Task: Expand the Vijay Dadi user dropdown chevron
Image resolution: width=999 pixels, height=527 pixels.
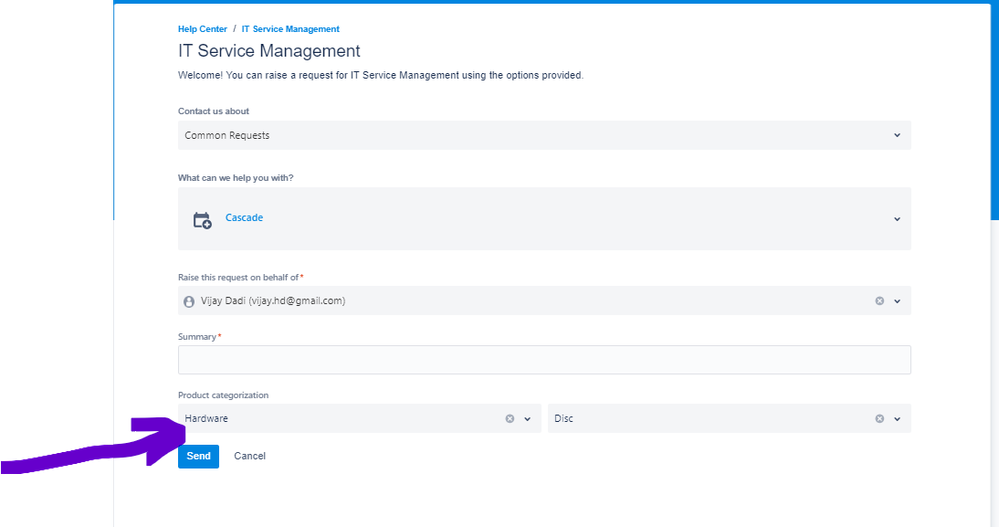Action: pyautogui.click(x=897, y=301)
